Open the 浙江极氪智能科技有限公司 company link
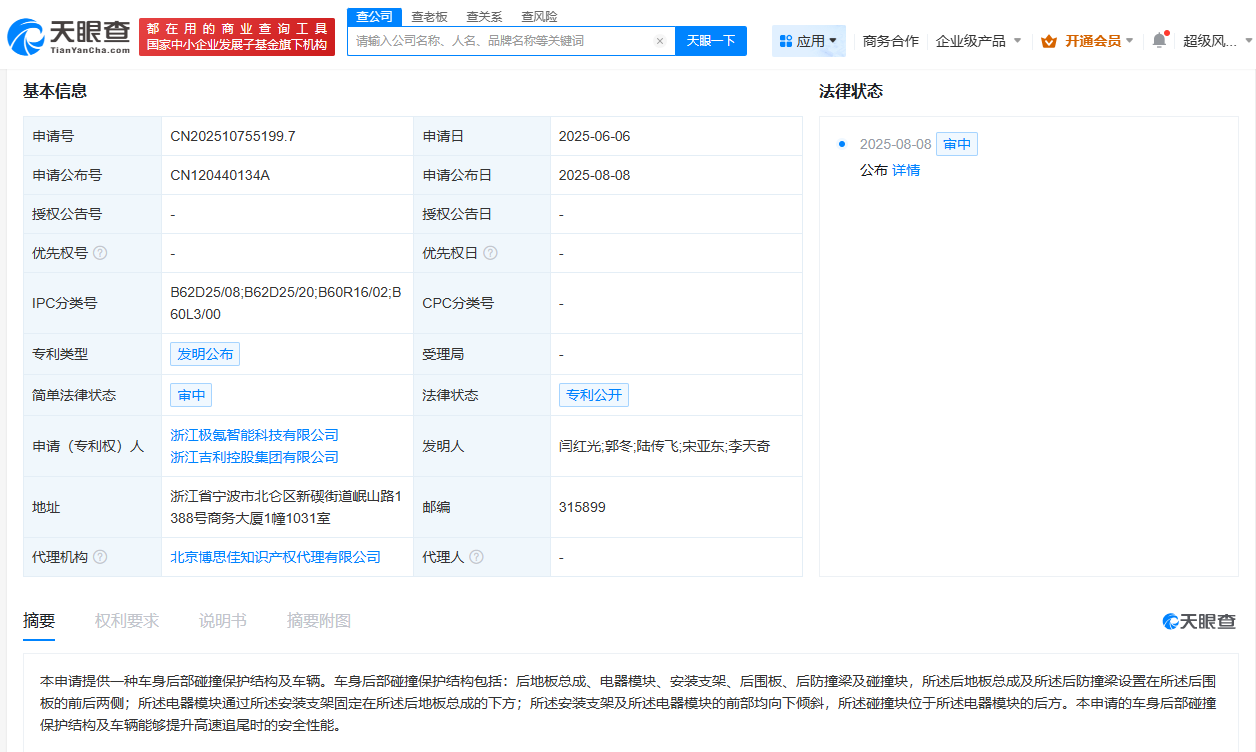Image resolution: width=1256 pixels, height=752 pixels. (x=252, y=435)
